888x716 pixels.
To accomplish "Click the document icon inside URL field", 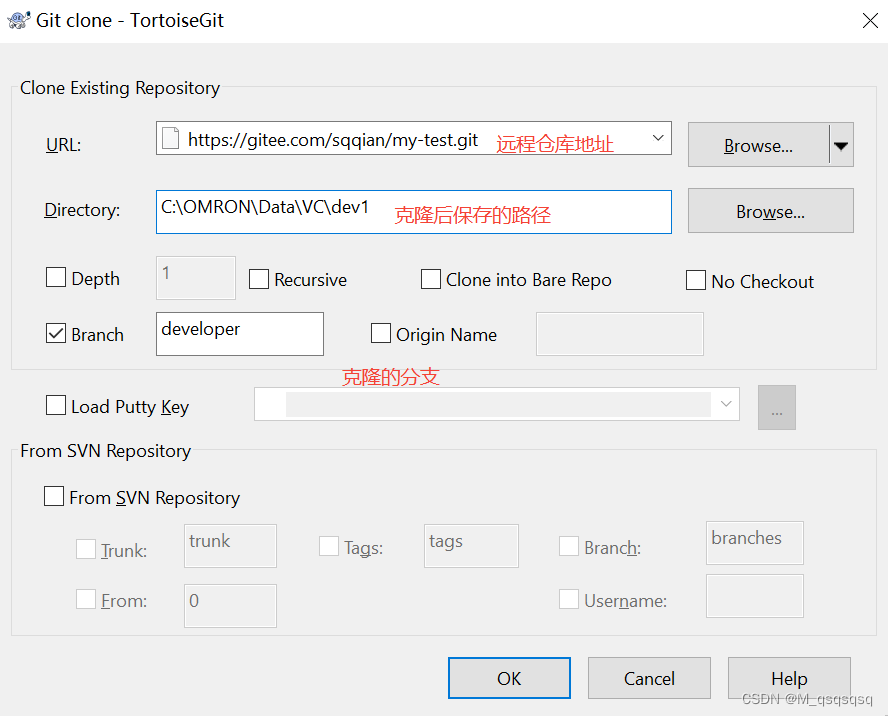I will (170, 138).
